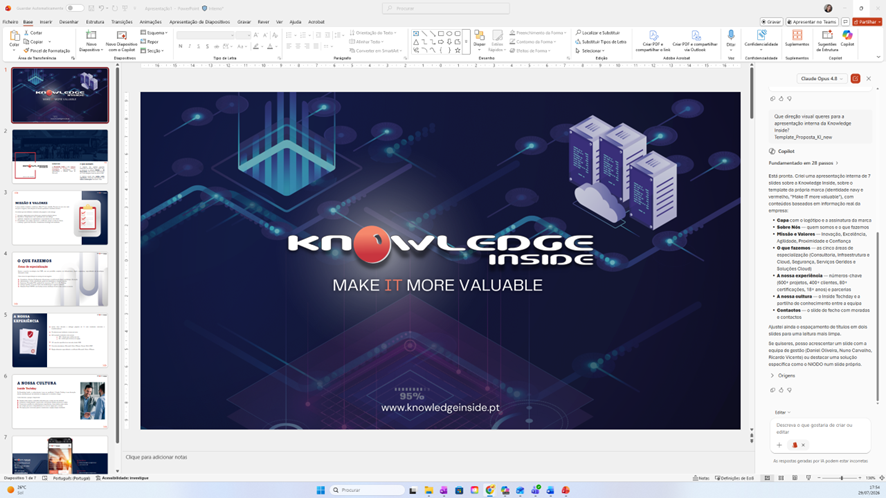
Task: Click Apresentar no Teams button
Action: click(812, 21)
